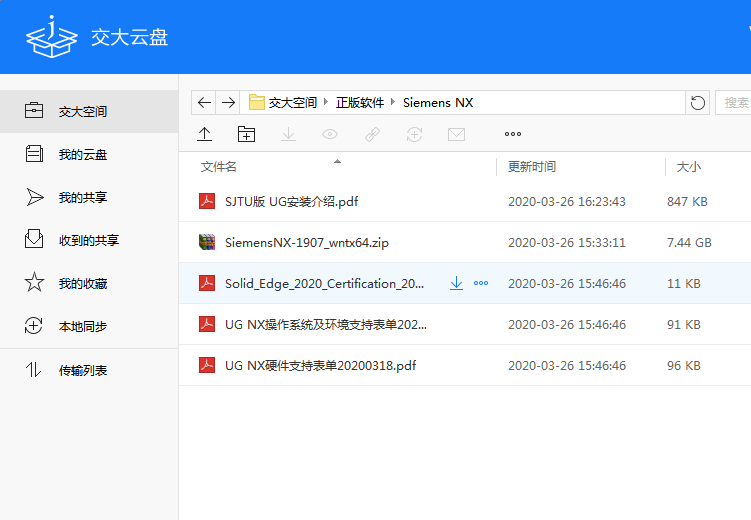Open 我的收藏 favorites section
Viewport: 751px width, 520px height.
pyautogui.click(x=82, y=283)
